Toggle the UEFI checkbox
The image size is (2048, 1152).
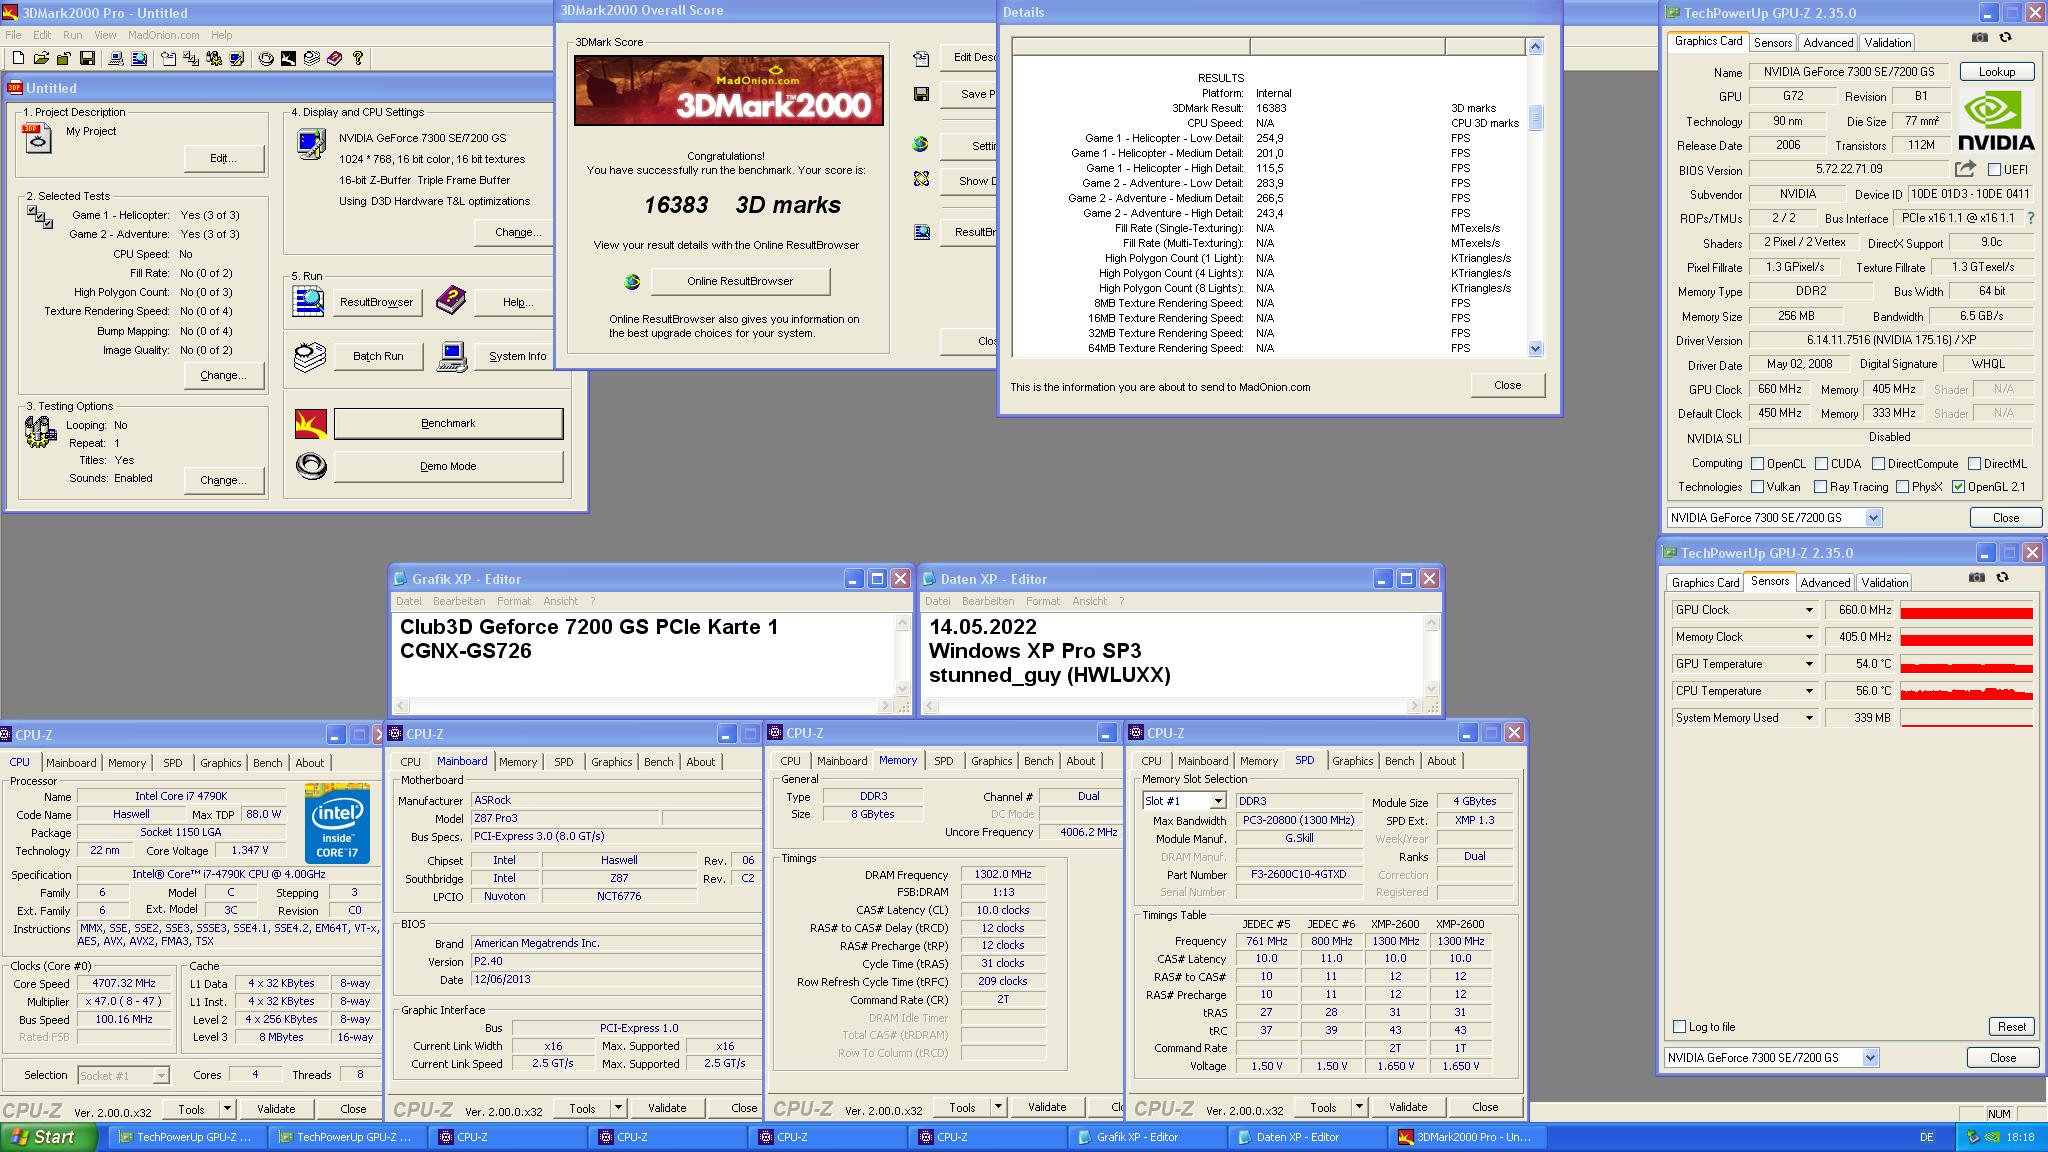1994,170
